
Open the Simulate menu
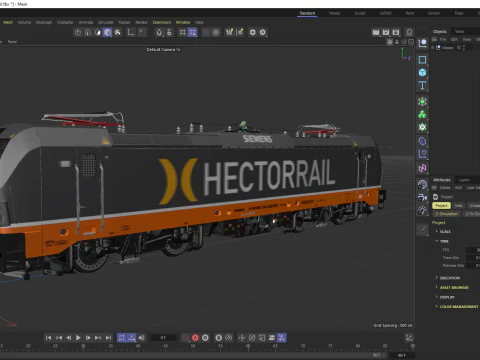pyautogui.click(x=106, y=22)
